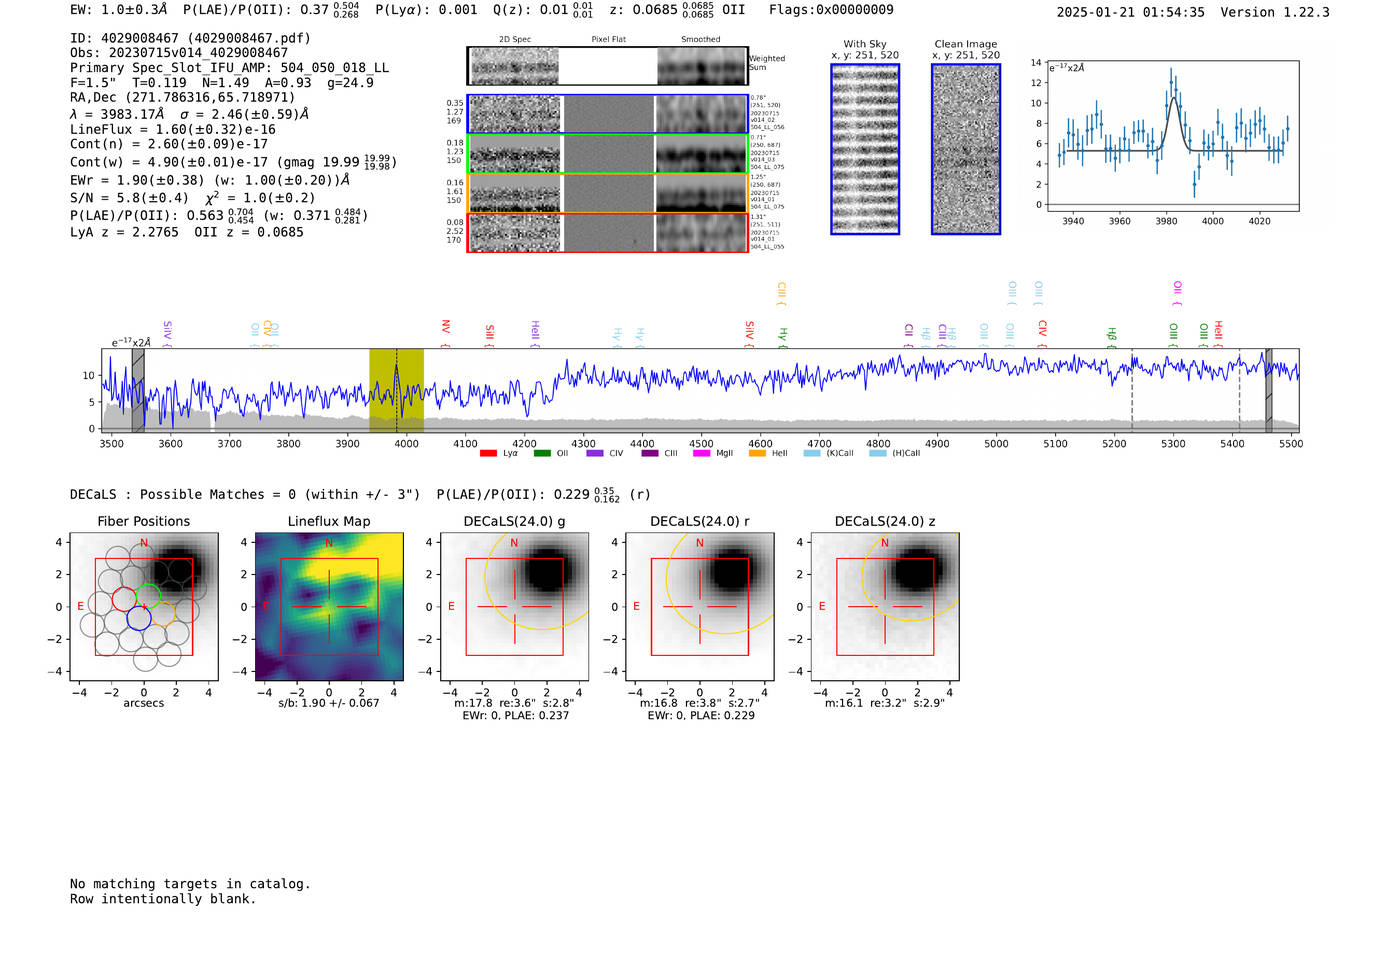Image resolution: width=1400 pixels, height=953 pixels.
Task: Click the Obs: 20230715v014_4029008467 line
Action: (179, 53)
